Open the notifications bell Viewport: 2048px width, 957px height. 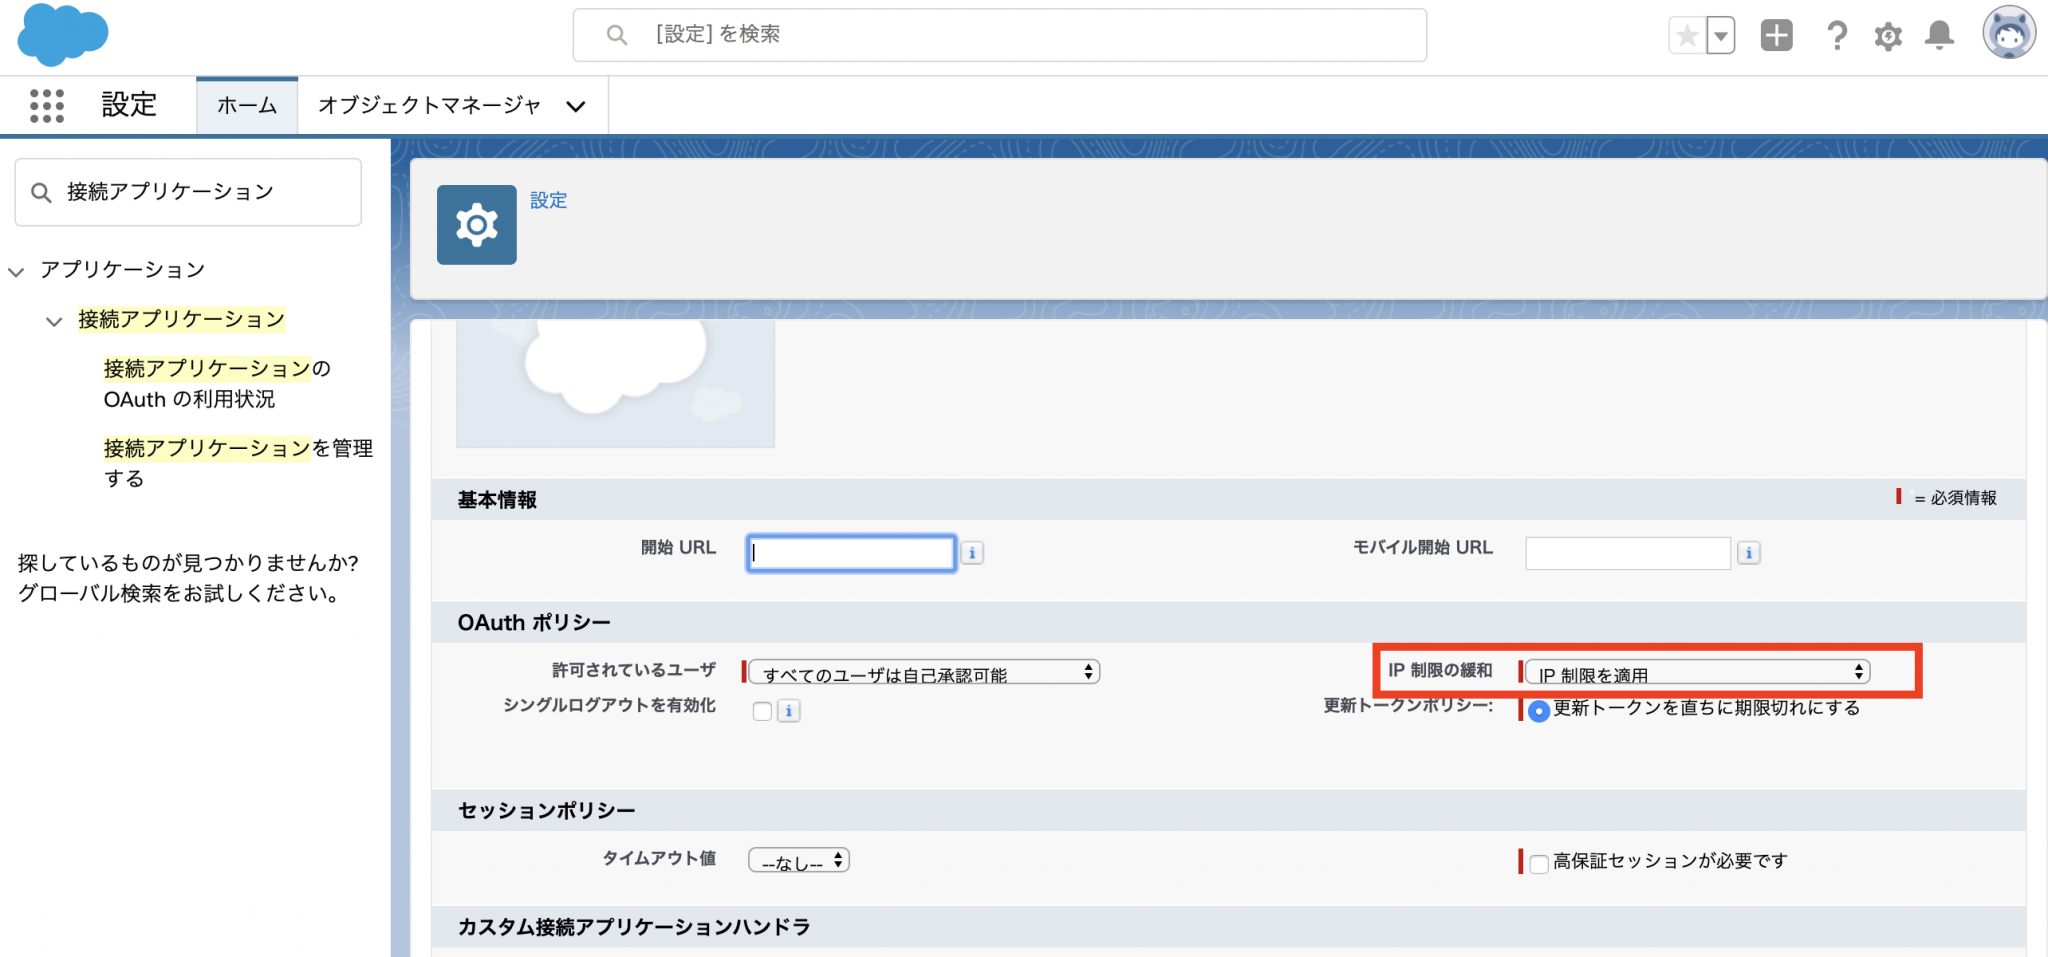1939,36
